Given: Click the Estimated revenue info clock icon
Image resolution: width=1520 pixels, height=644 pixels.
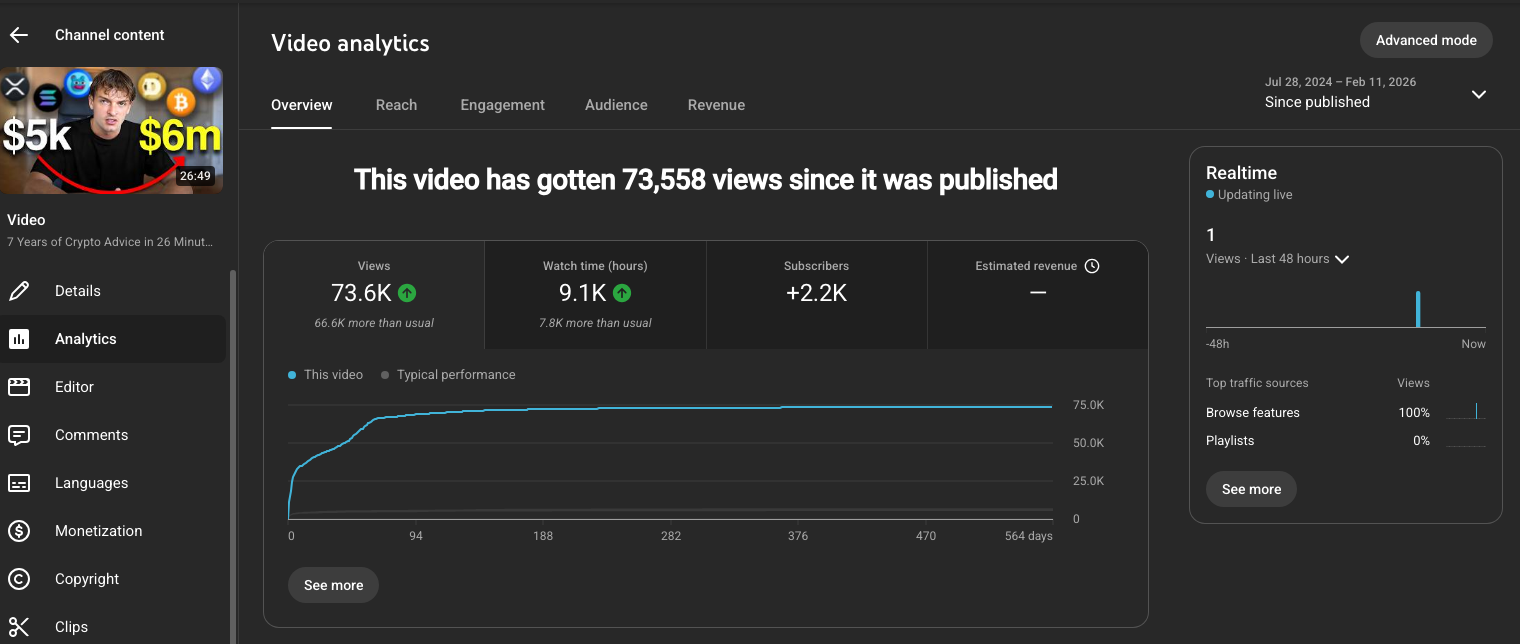Looking at the screenshot, I should [x=1092, y=265].
